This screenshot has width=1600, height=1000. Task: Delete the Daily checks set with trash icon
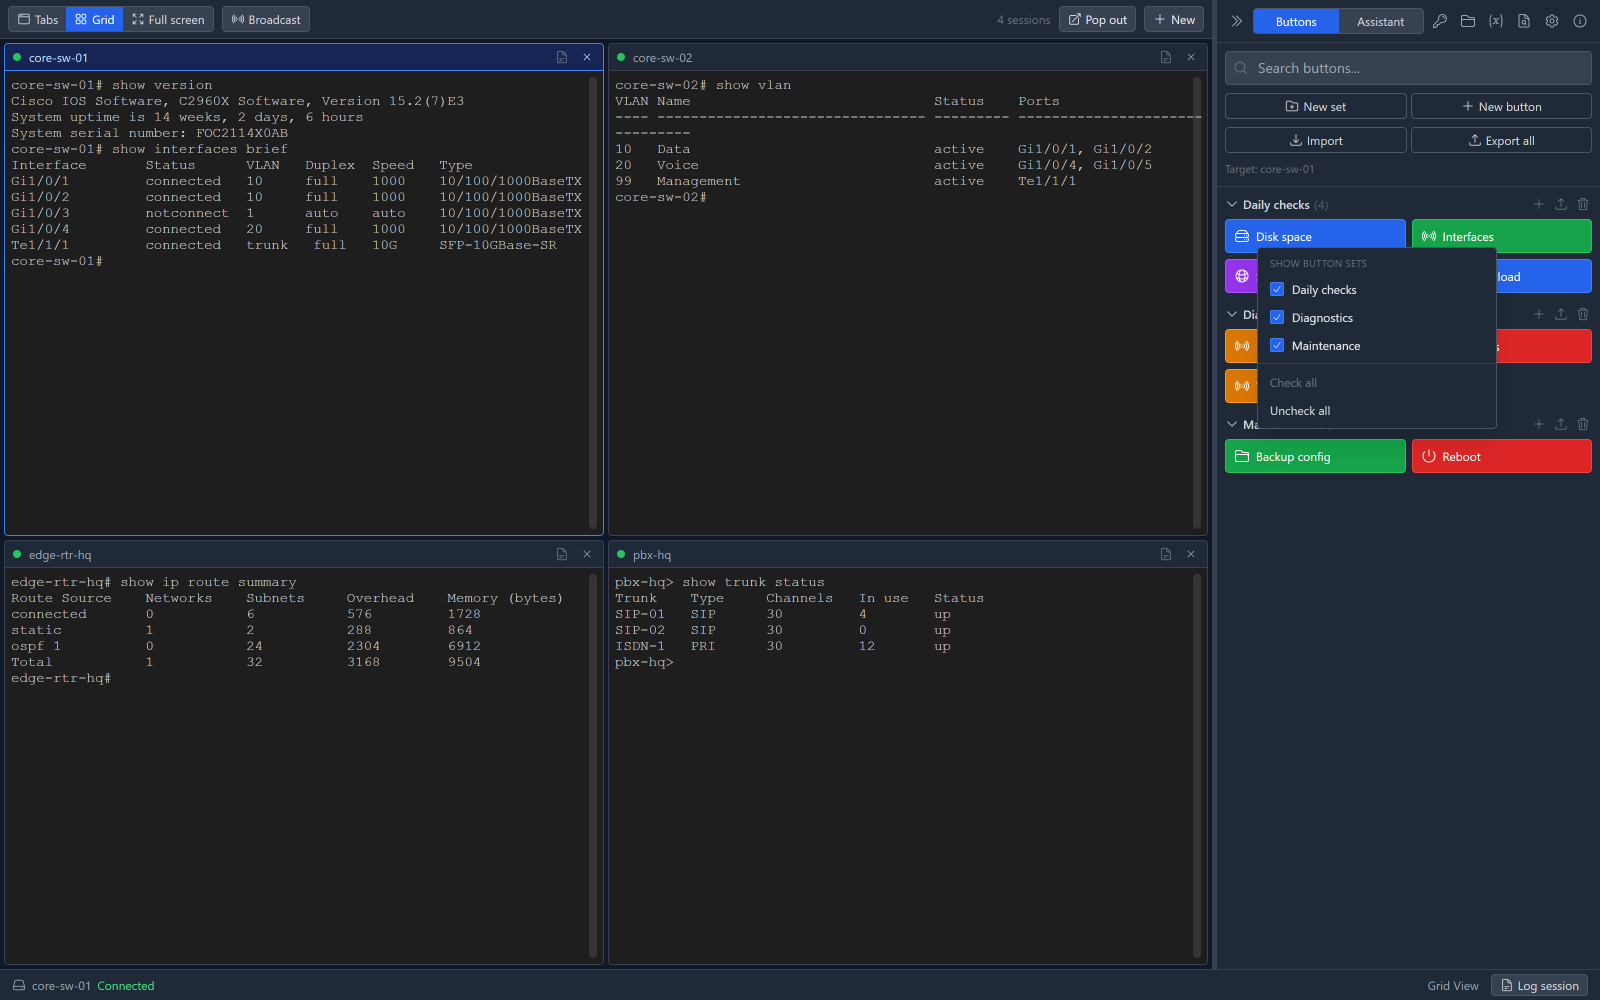tap(1583, 204)
